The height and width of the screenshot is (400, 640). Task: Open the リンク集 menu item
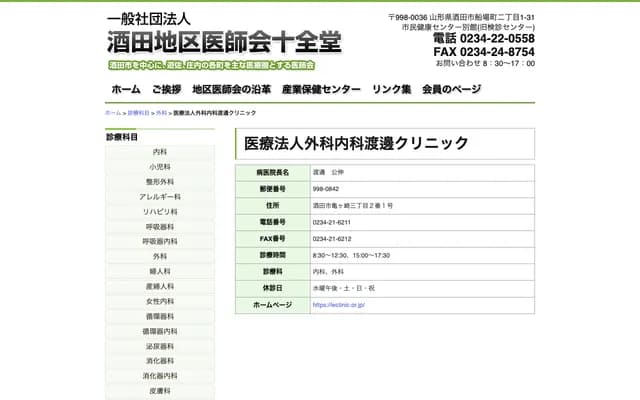pos(391,89)
